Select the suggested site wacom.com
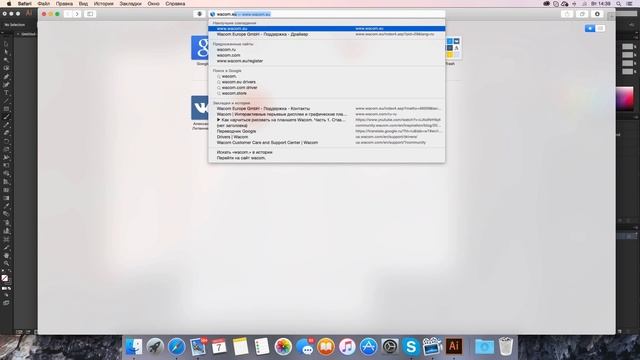The image size is (640, 360). 229,55
